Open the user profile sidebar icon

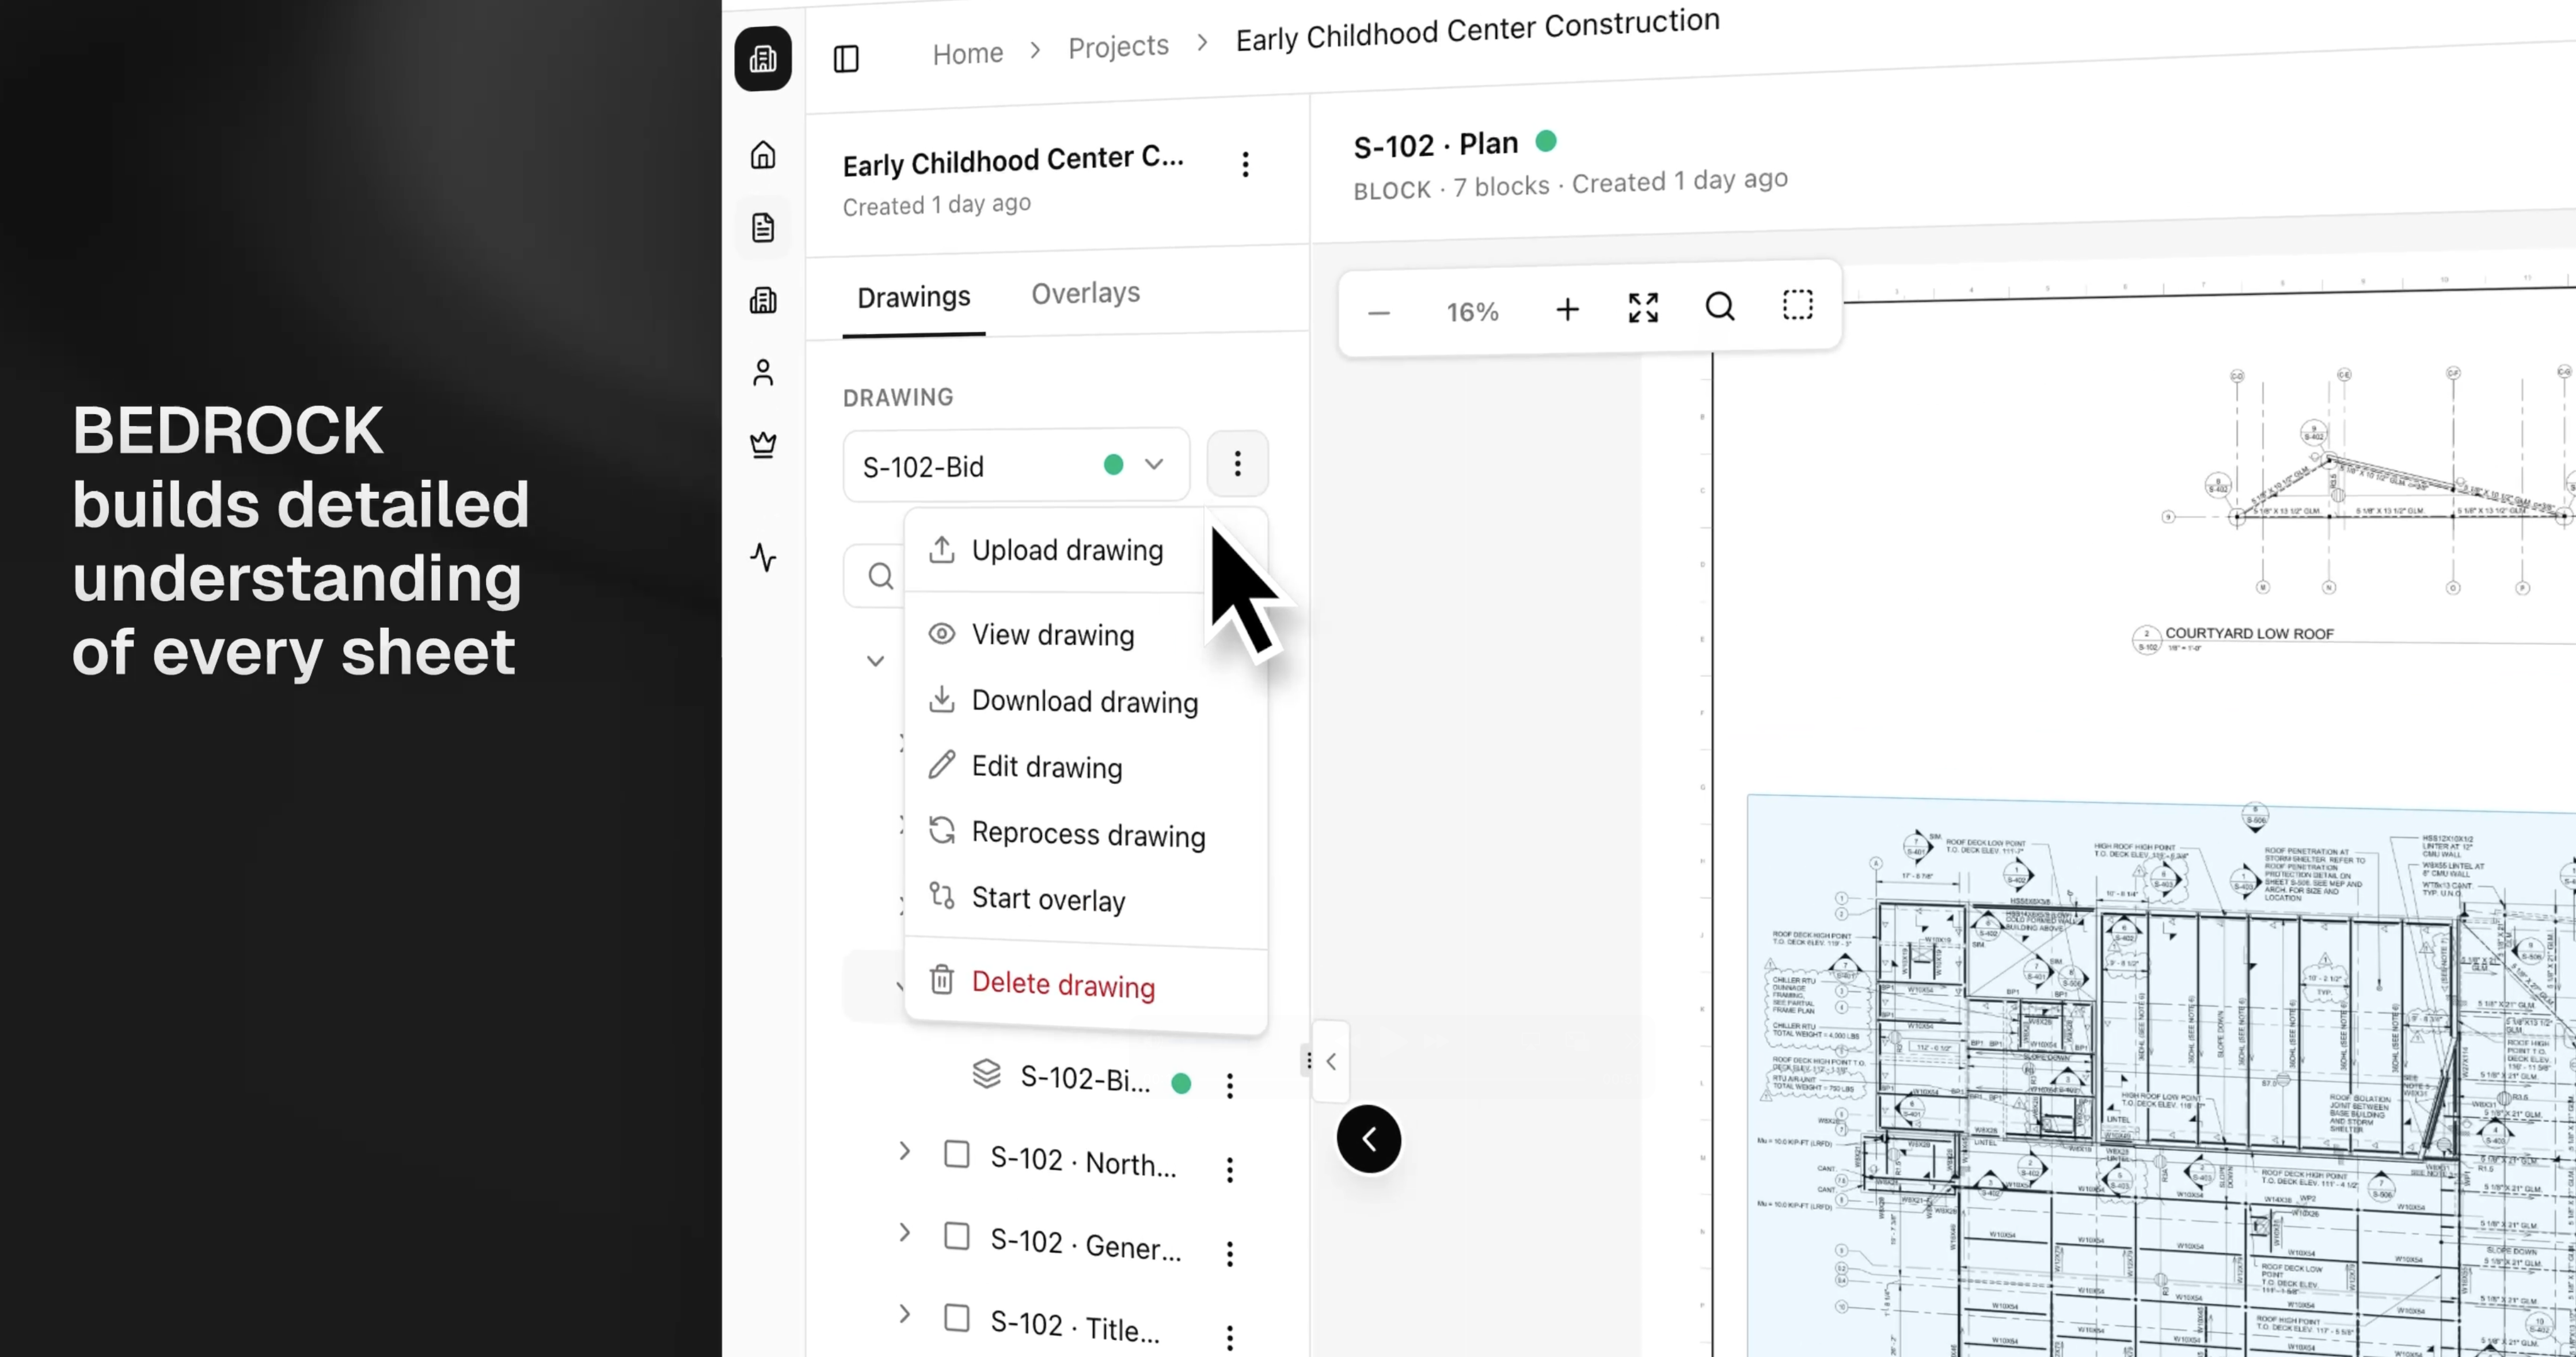(x=763, y=373)
